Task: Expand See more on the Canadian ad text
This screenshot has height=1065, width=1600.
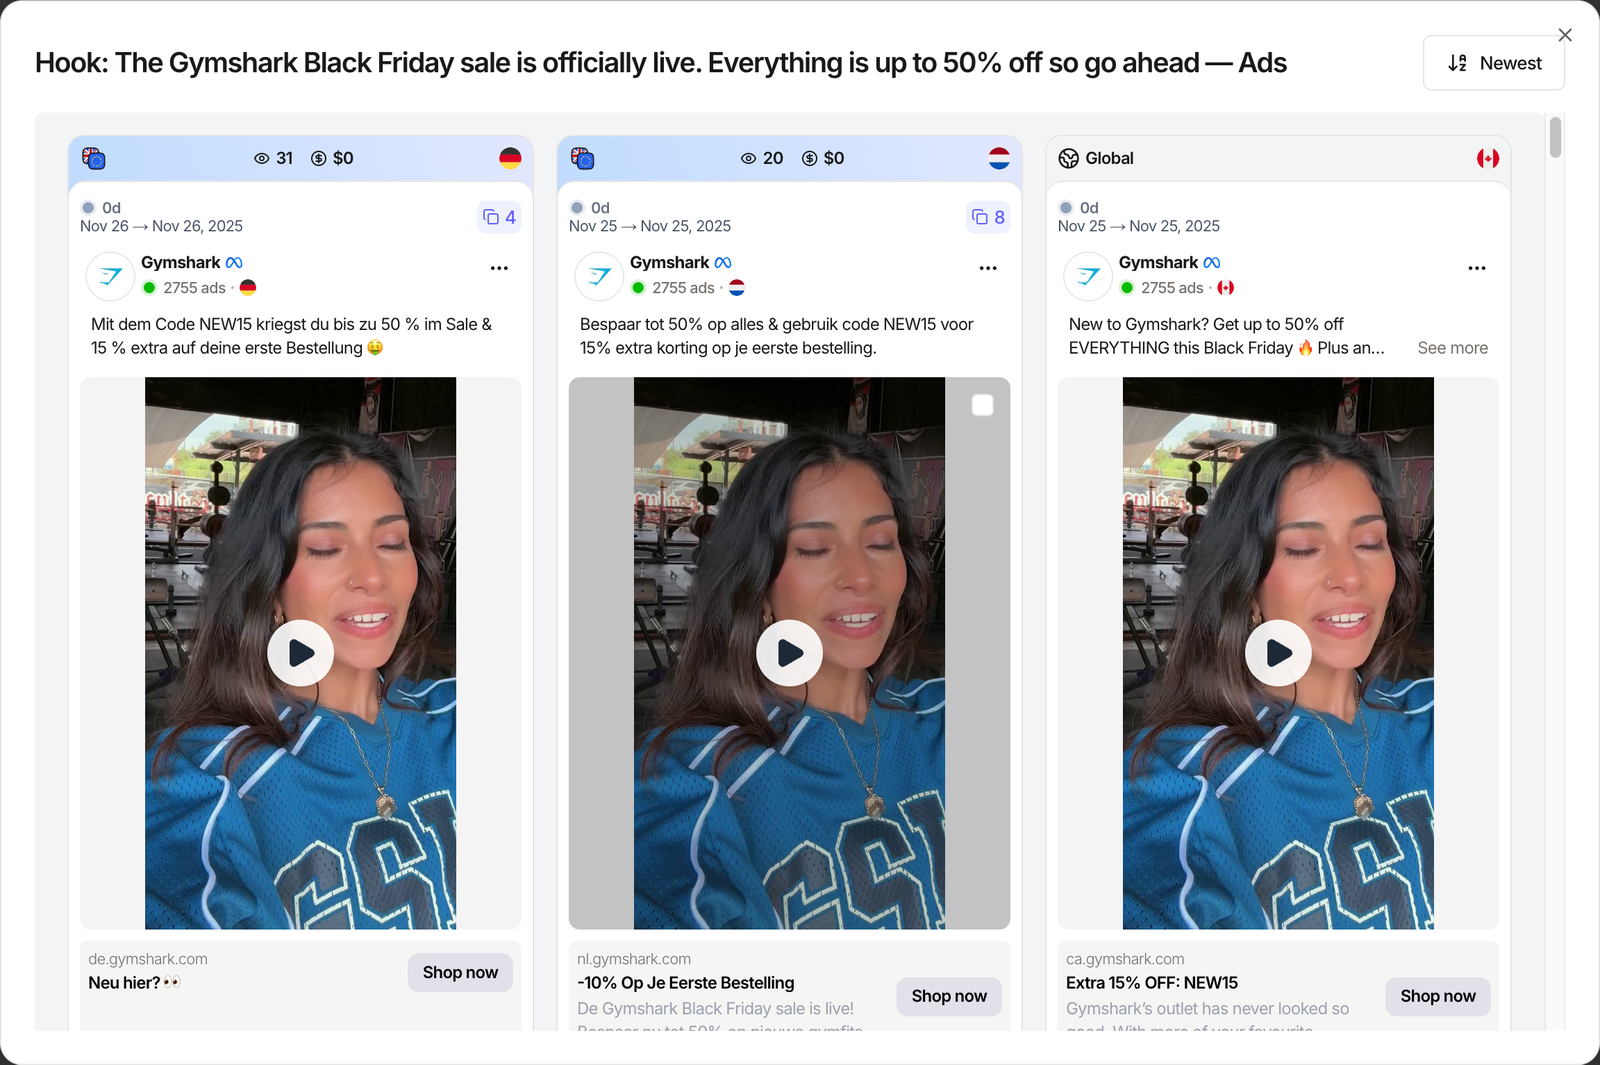Action: click(x=1452, y=348)
